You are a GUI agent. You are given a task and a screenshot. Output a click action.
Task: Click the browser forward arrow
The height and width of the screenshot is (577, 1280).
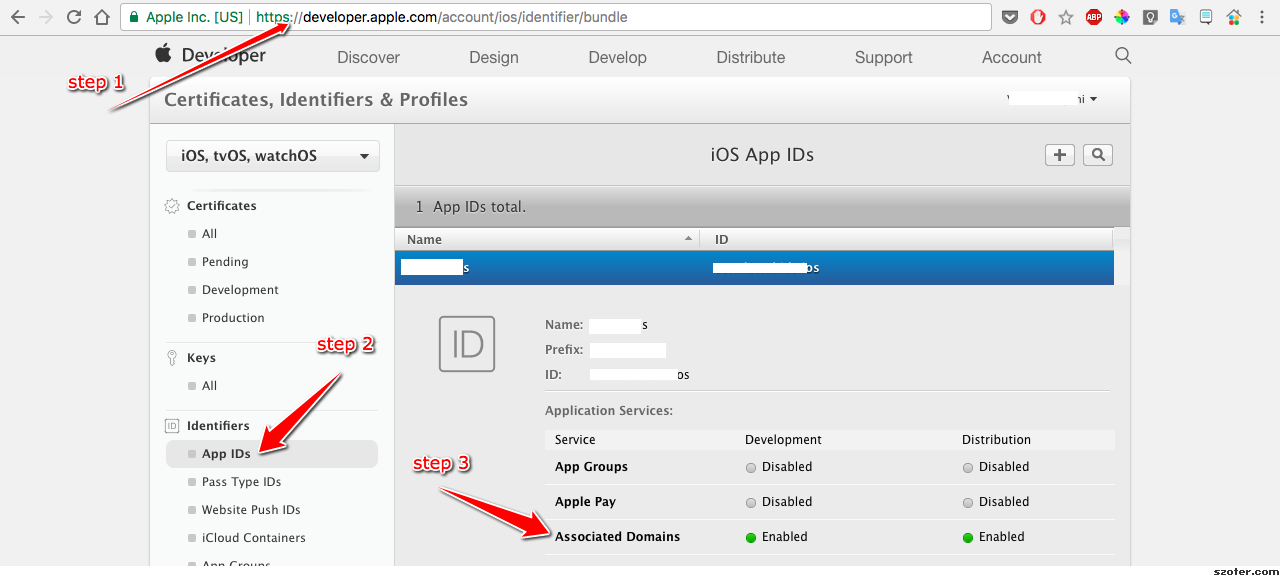pyautogui.click(x=46, y=17)
